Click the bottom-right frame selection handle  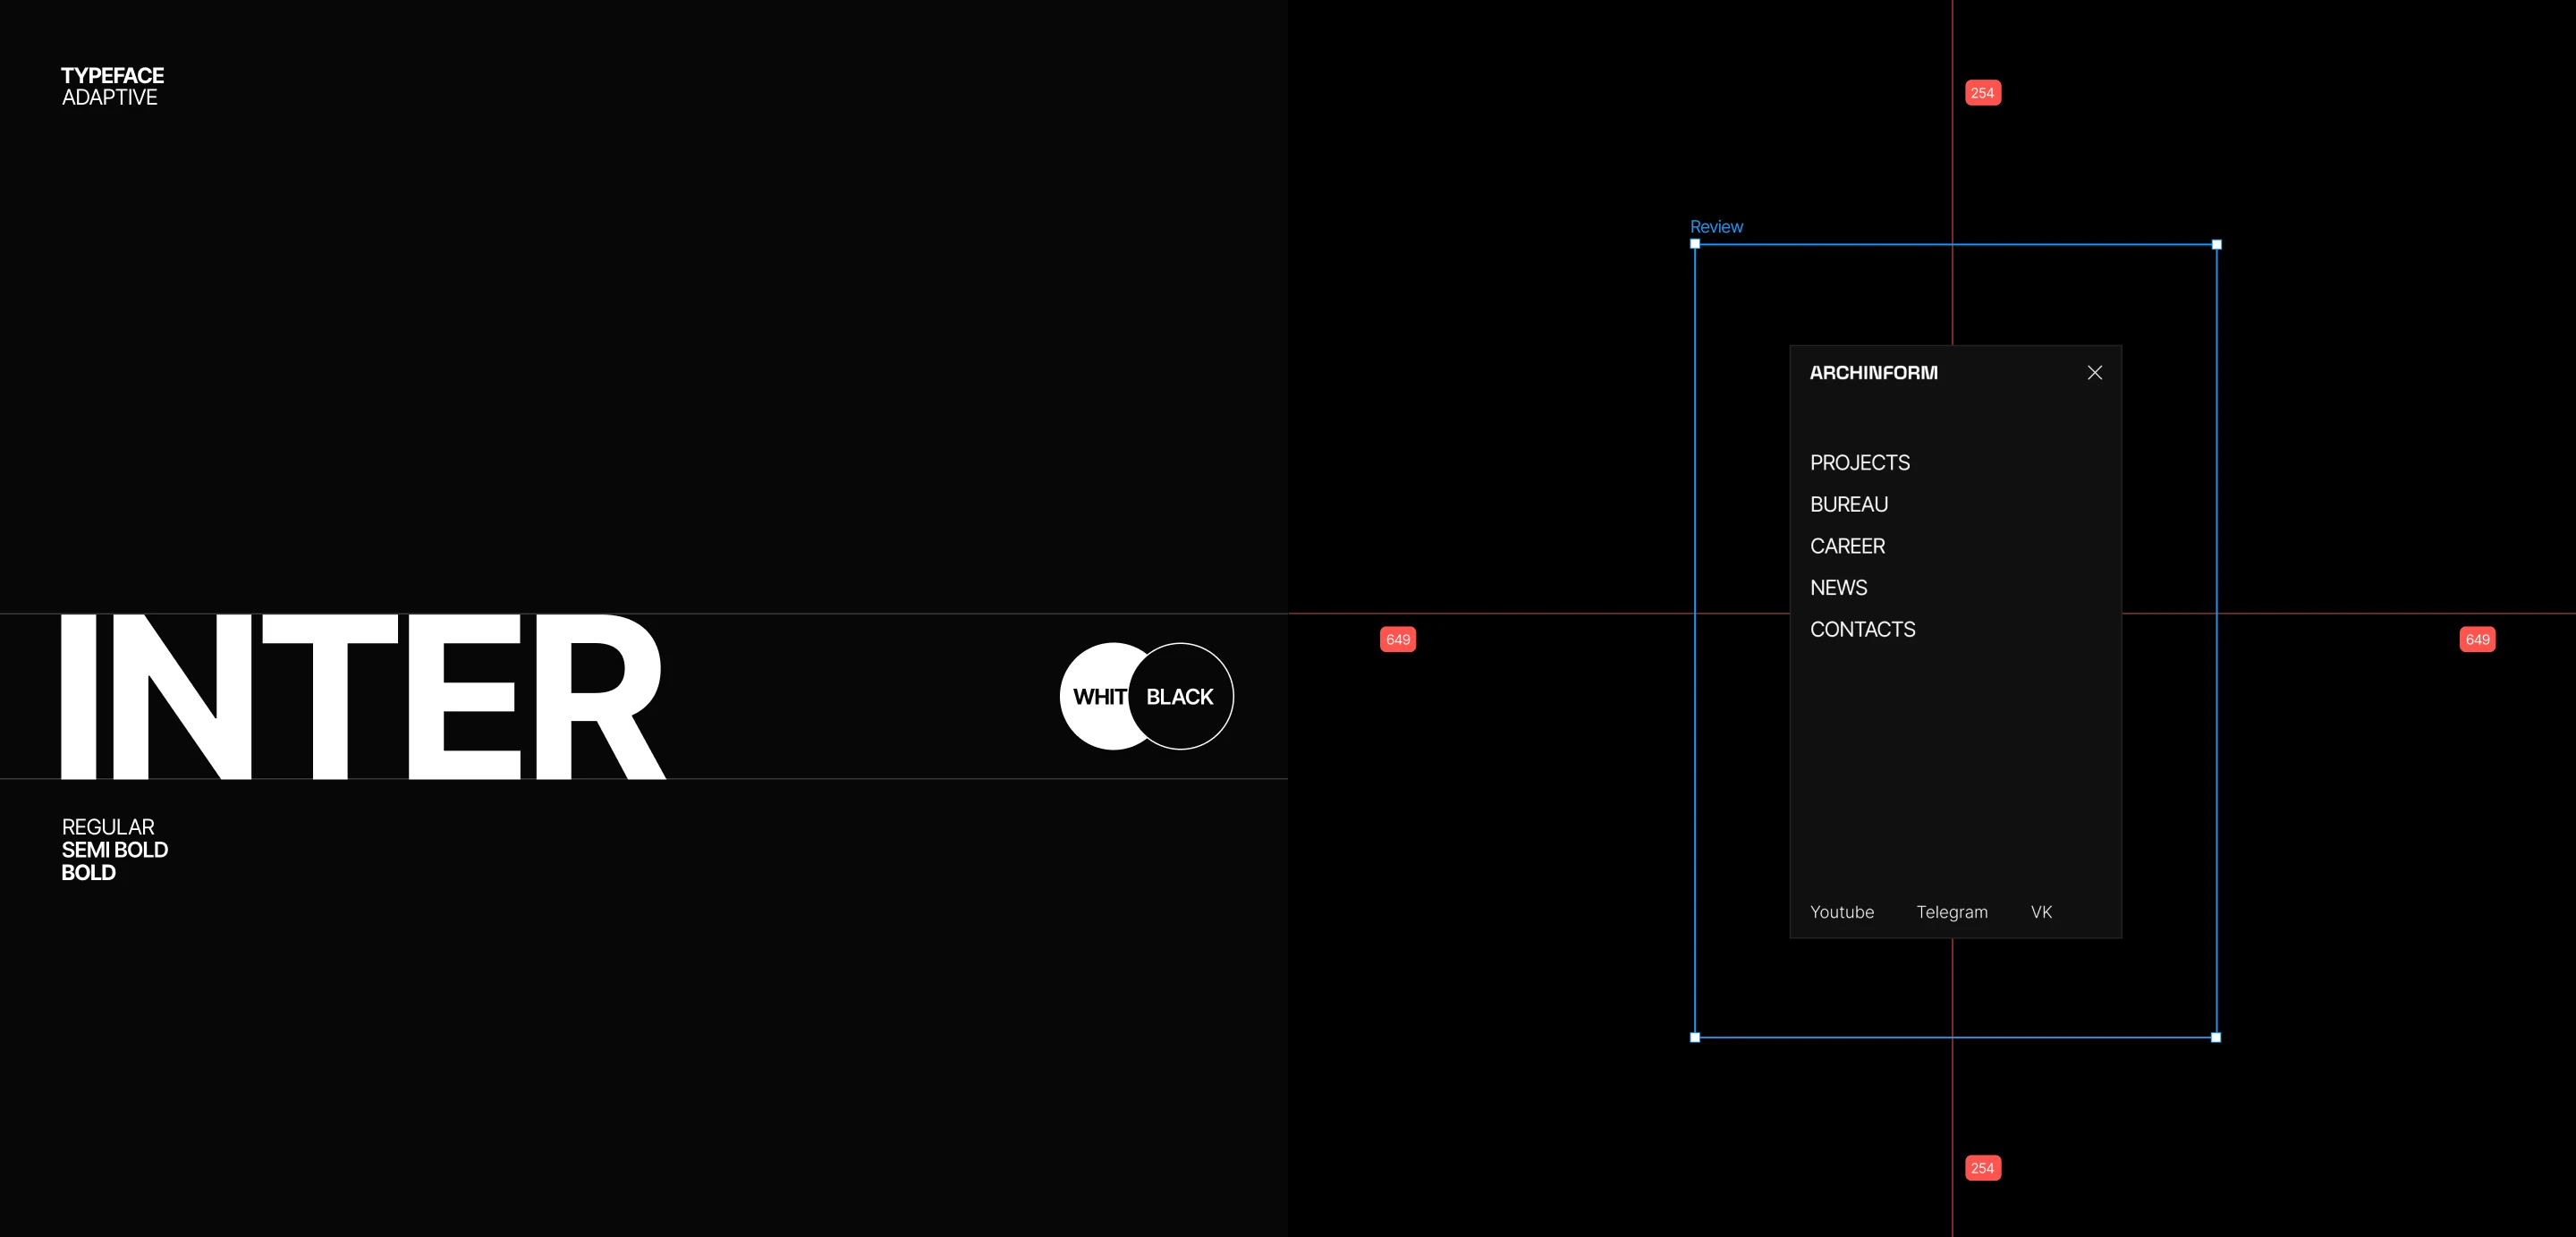(2216, 1037)
